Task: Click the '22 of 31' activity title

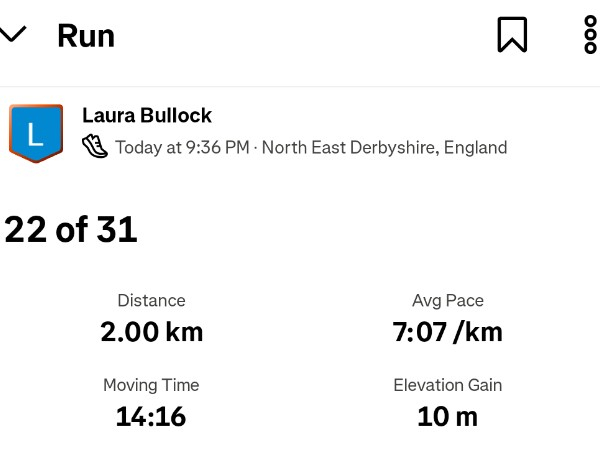Action: tap(71, 230)
